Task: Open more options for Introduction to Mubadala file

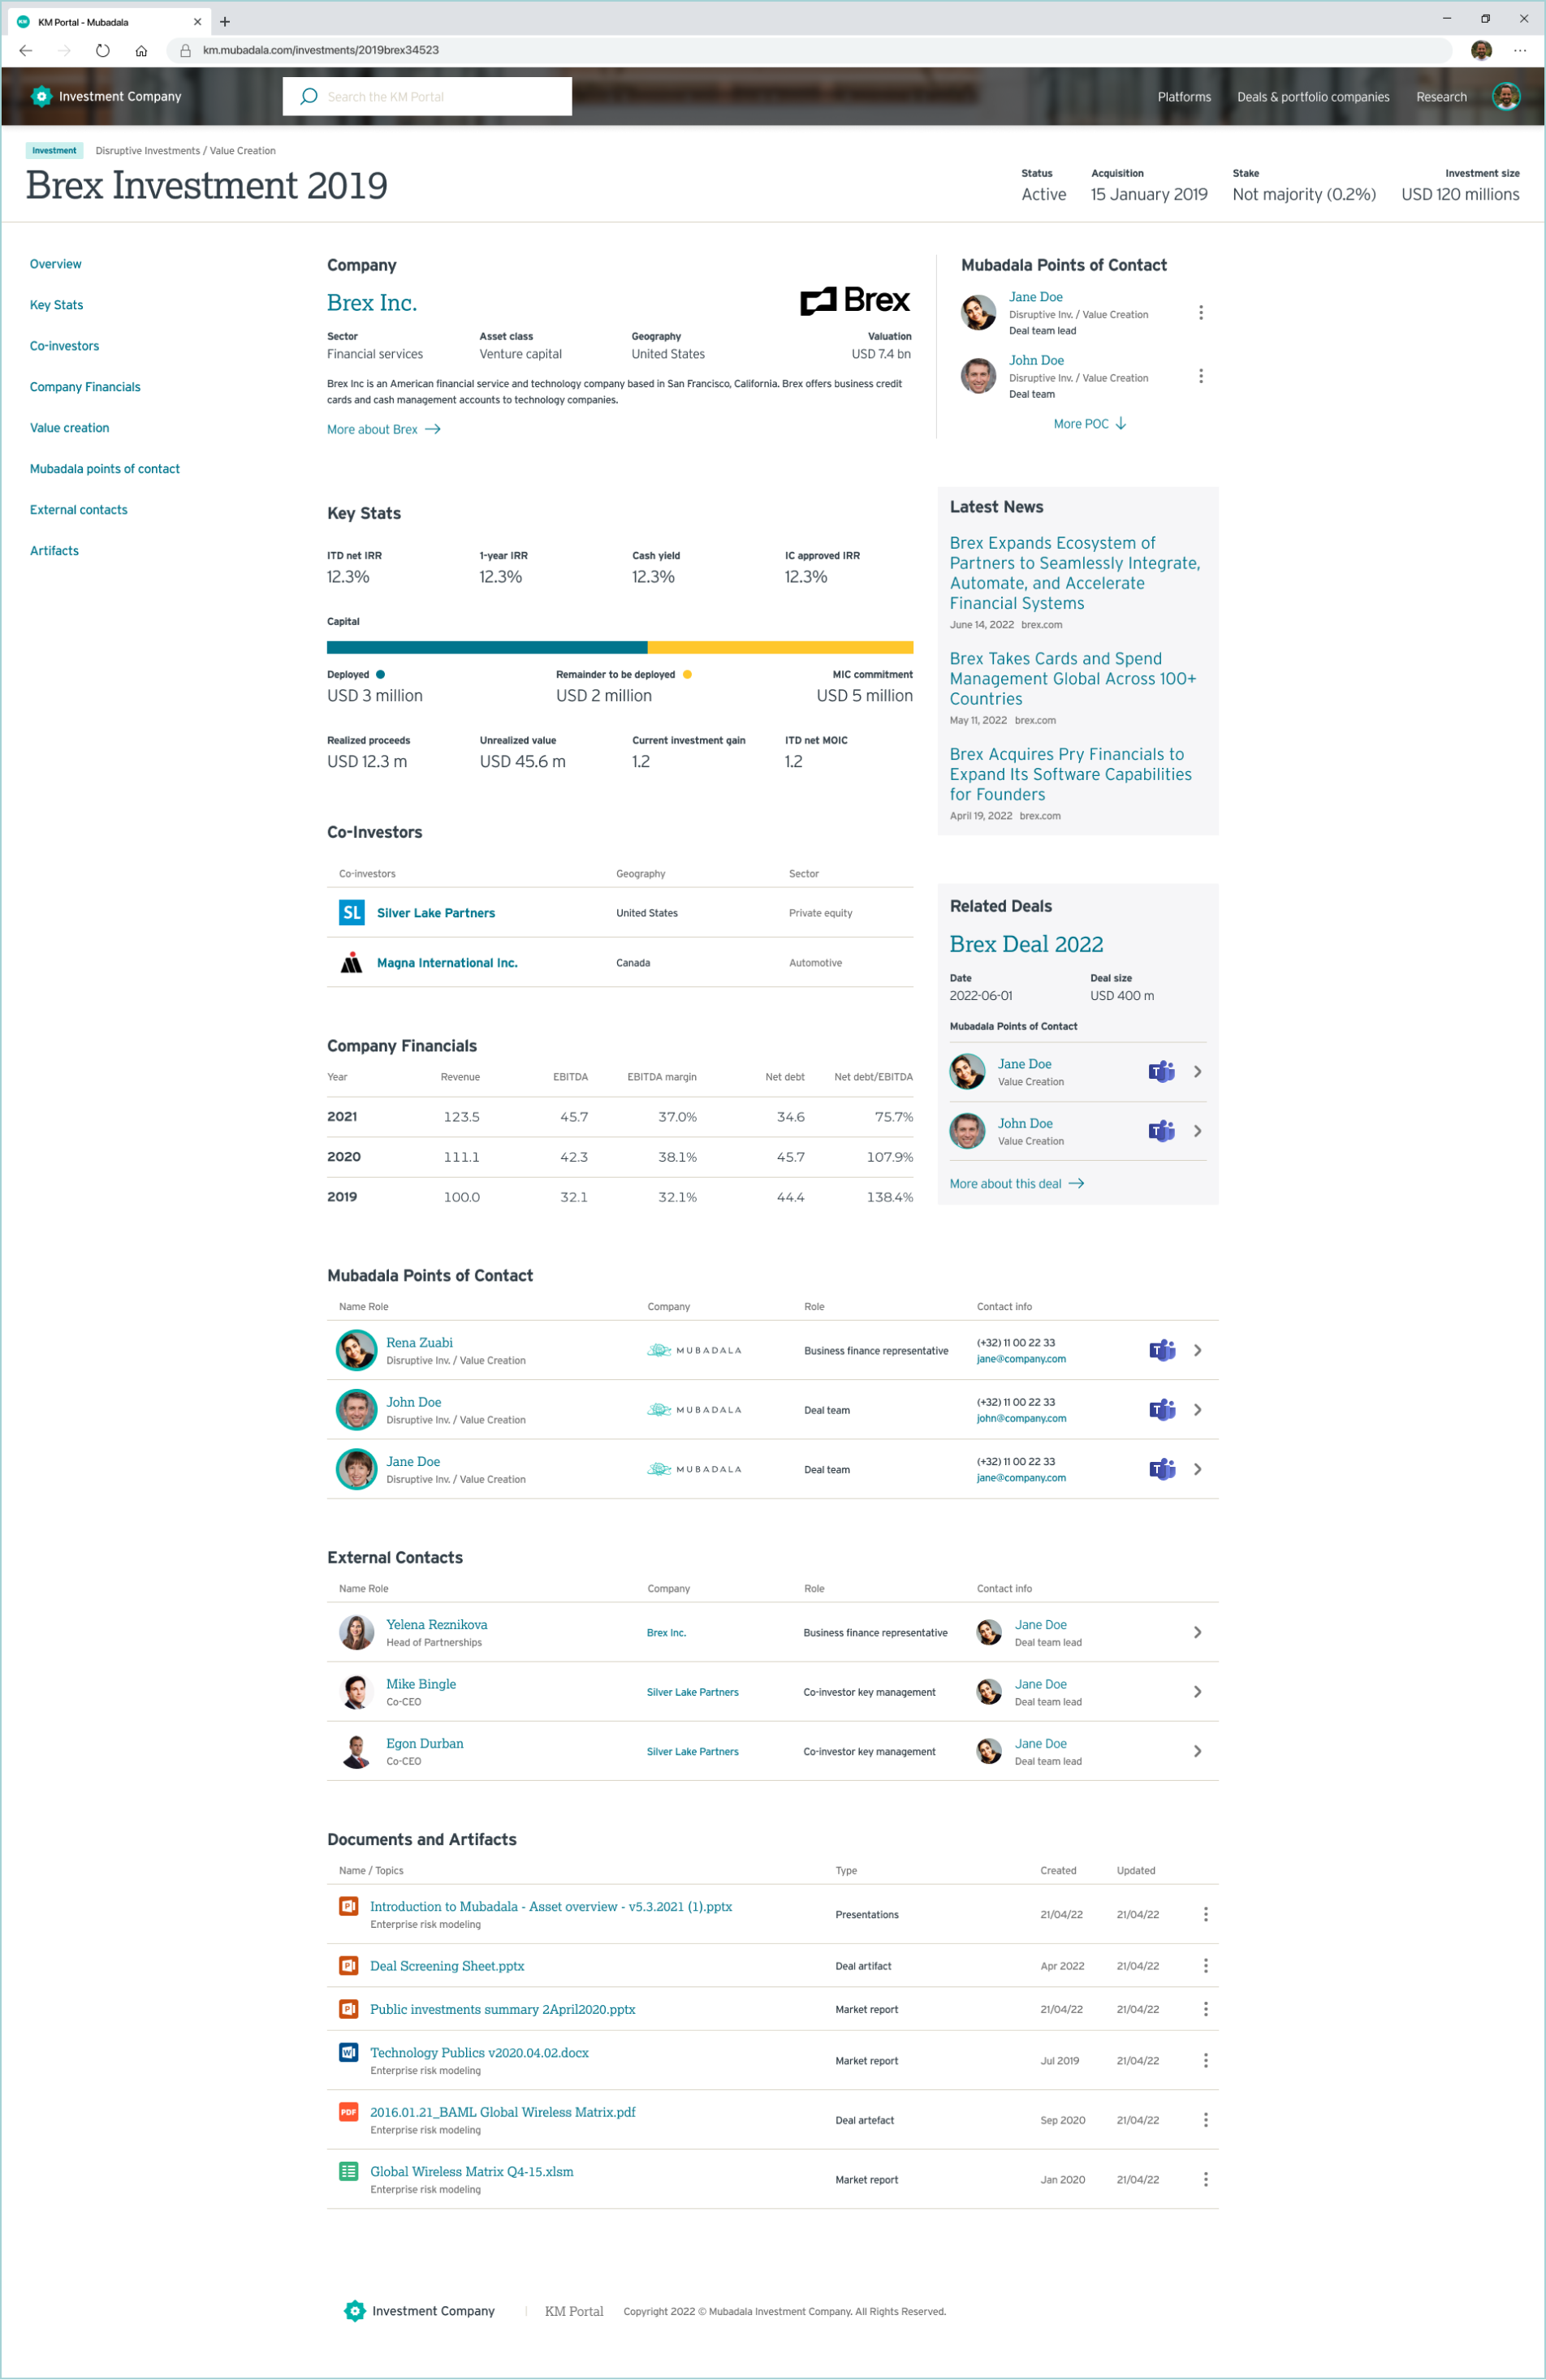Action: [x=1205, y=1914]
